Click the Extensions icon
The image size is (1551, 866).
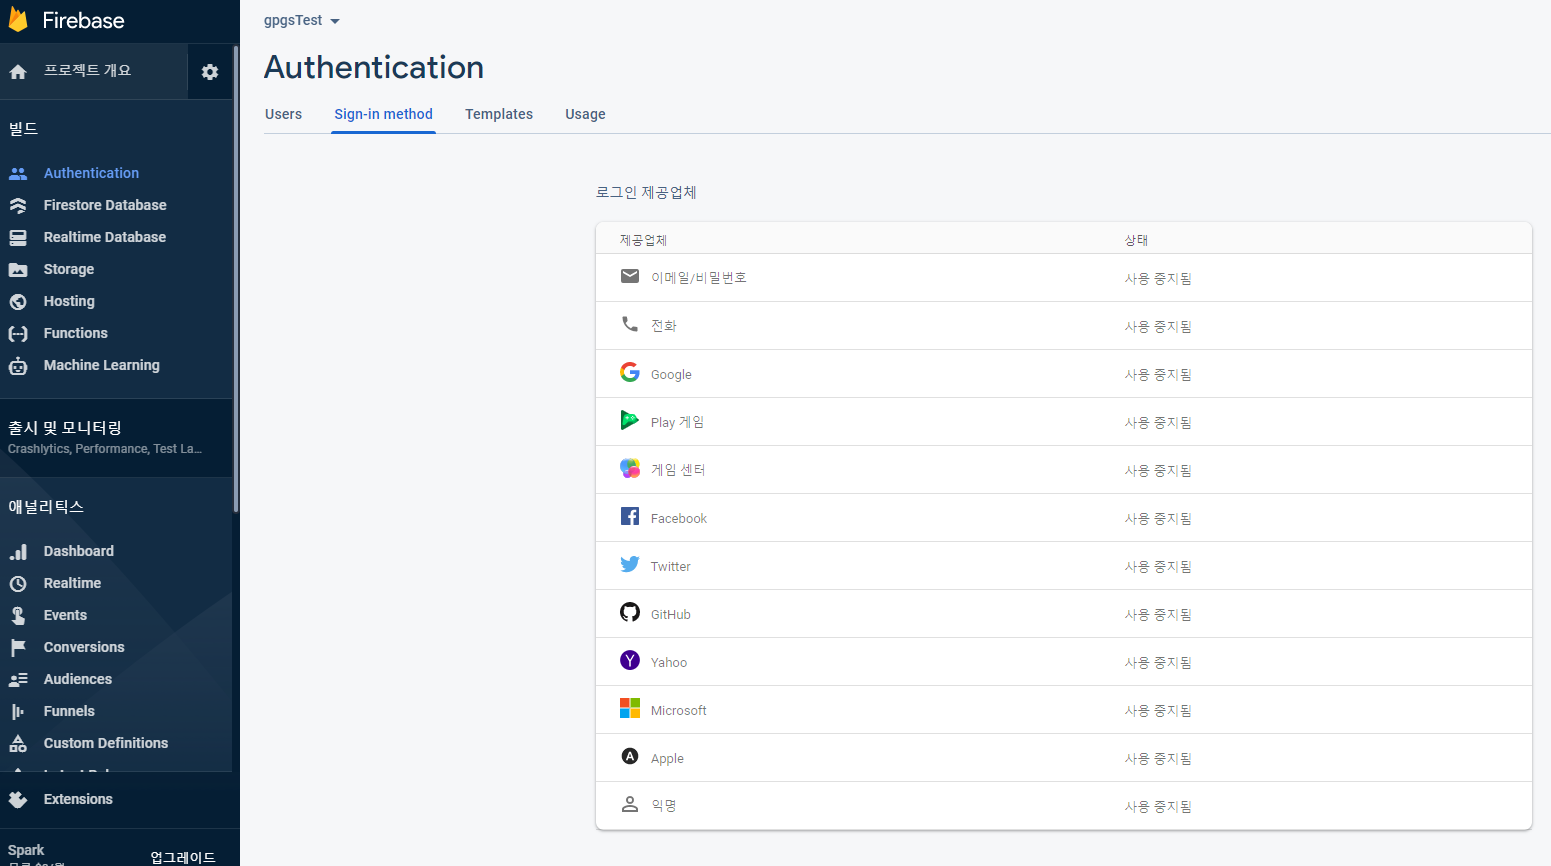18,799
